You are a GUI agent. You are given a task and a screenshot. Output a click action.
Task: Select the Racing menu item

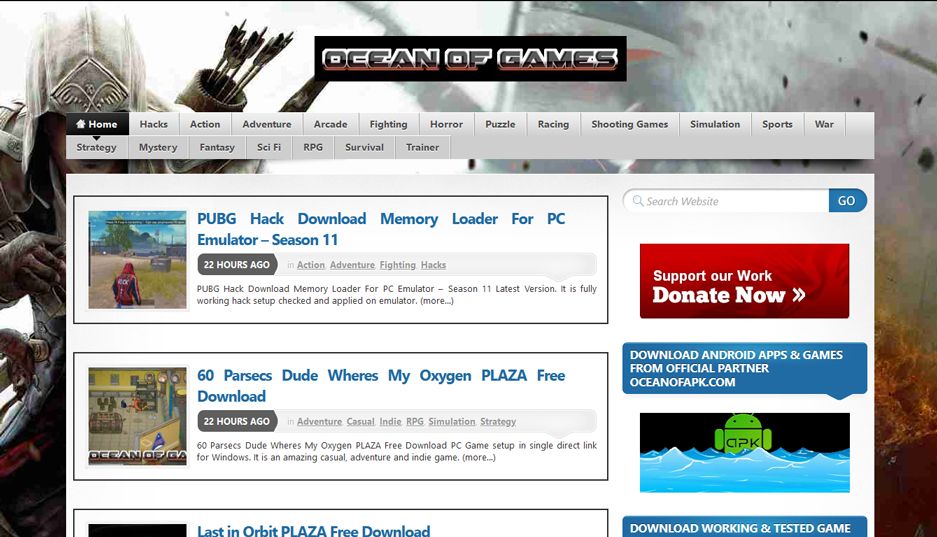pos(553,124)
